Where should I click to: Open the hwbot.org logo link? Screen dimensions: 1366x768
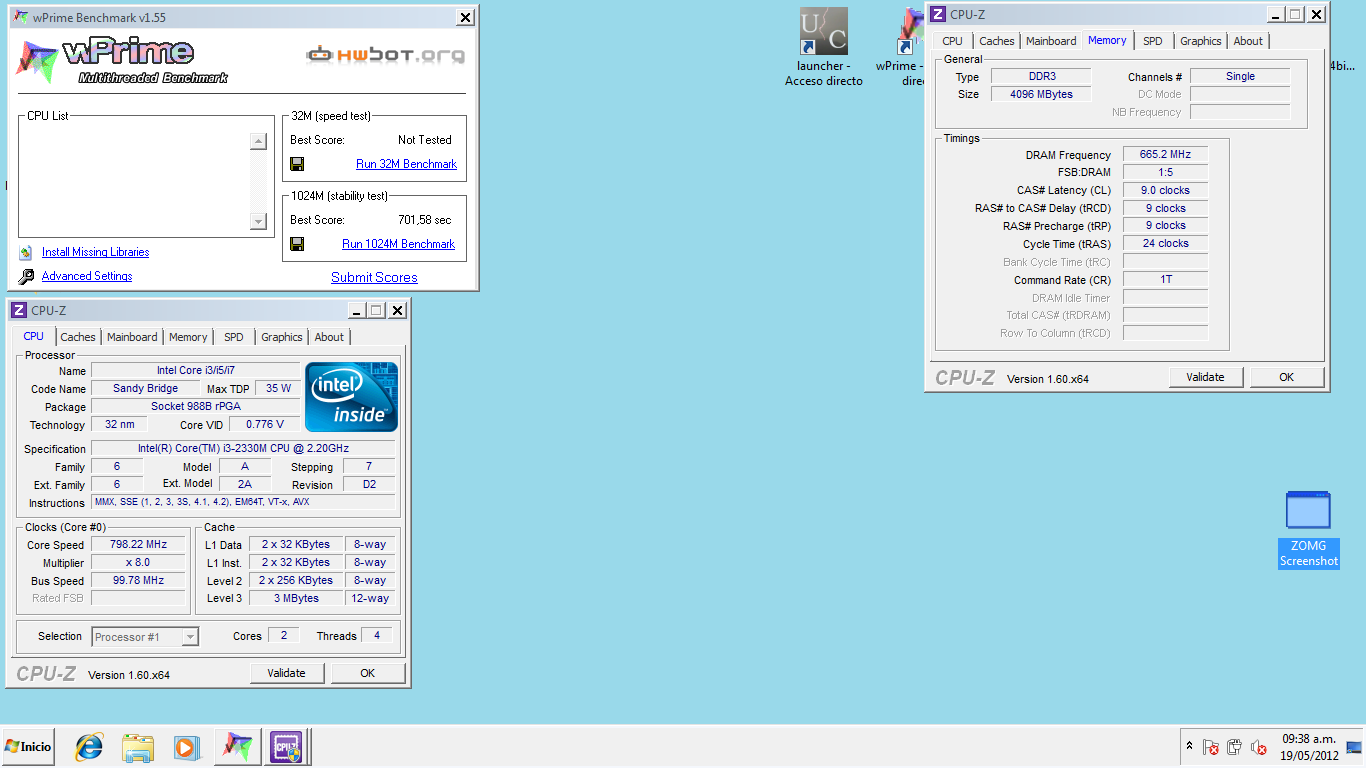(385, 54)
